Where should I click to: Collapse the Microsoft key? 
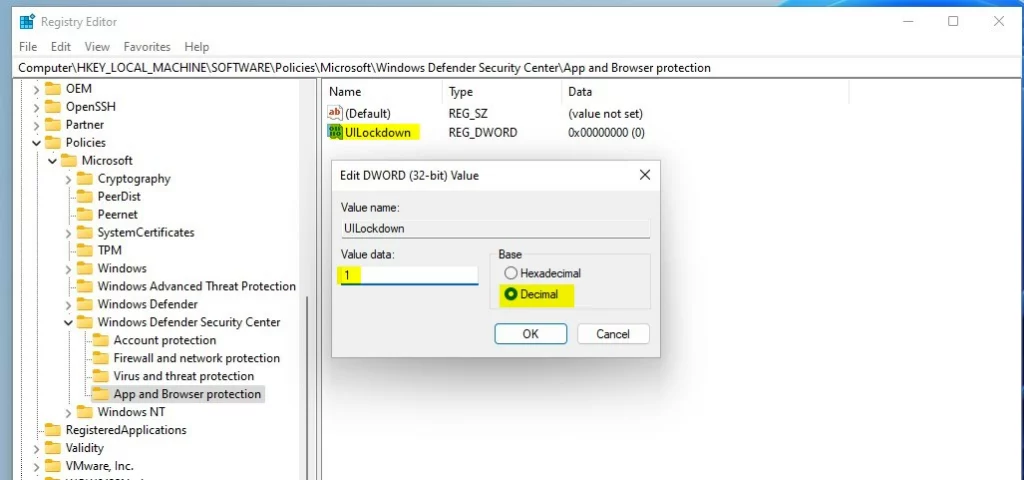pyautogui.click(x=53, y=161)
